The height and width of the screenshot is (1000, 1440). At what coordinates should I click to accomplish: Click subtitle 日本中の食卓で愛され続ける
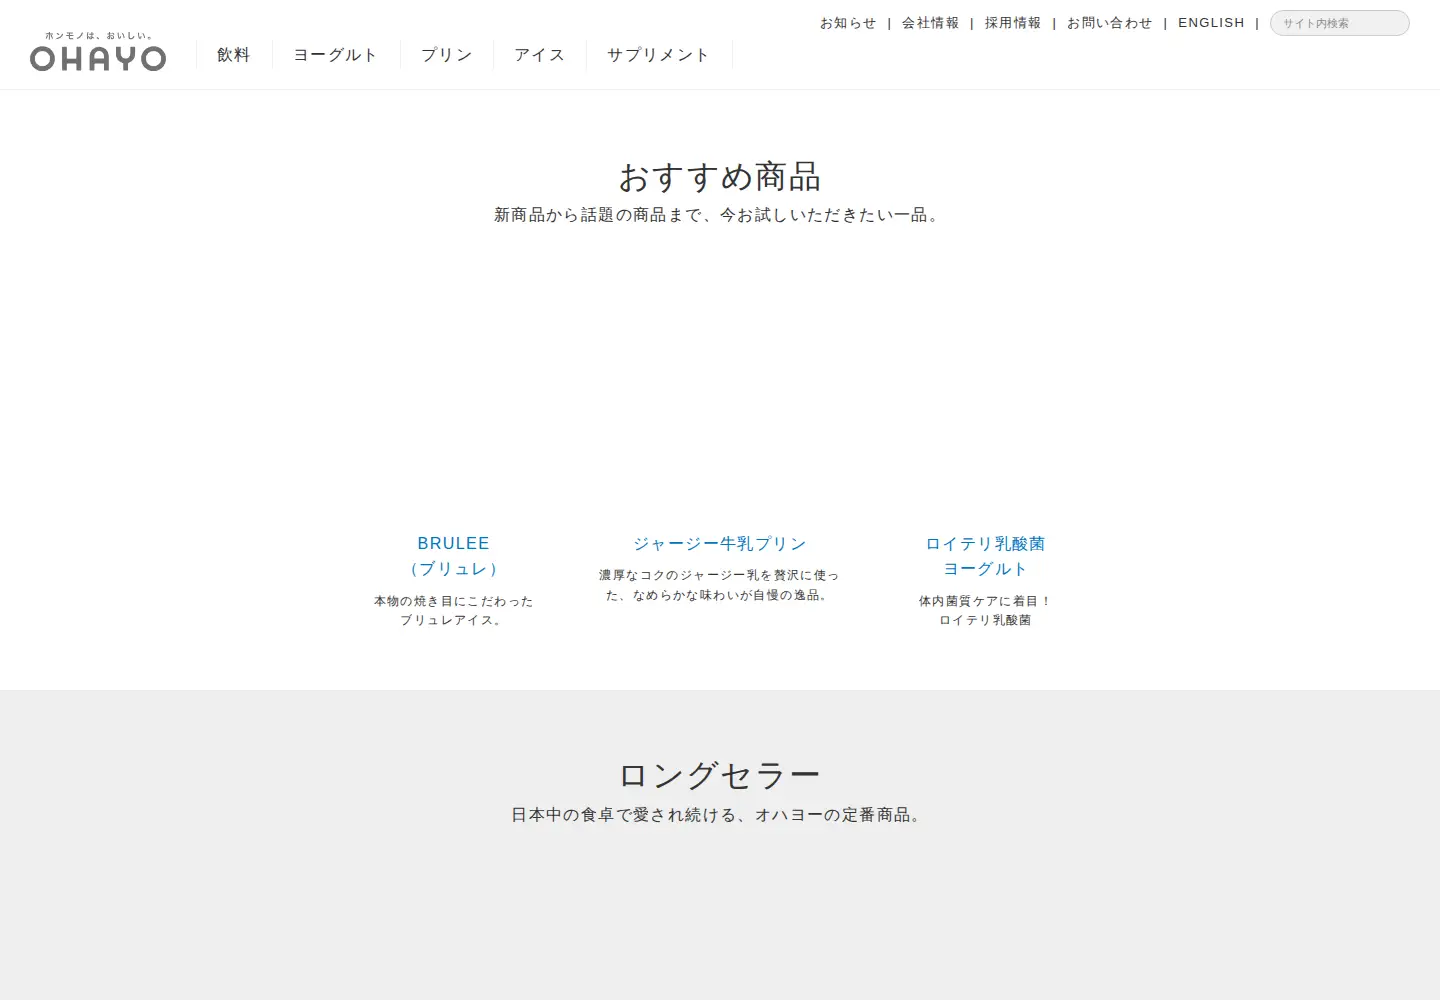720,815
